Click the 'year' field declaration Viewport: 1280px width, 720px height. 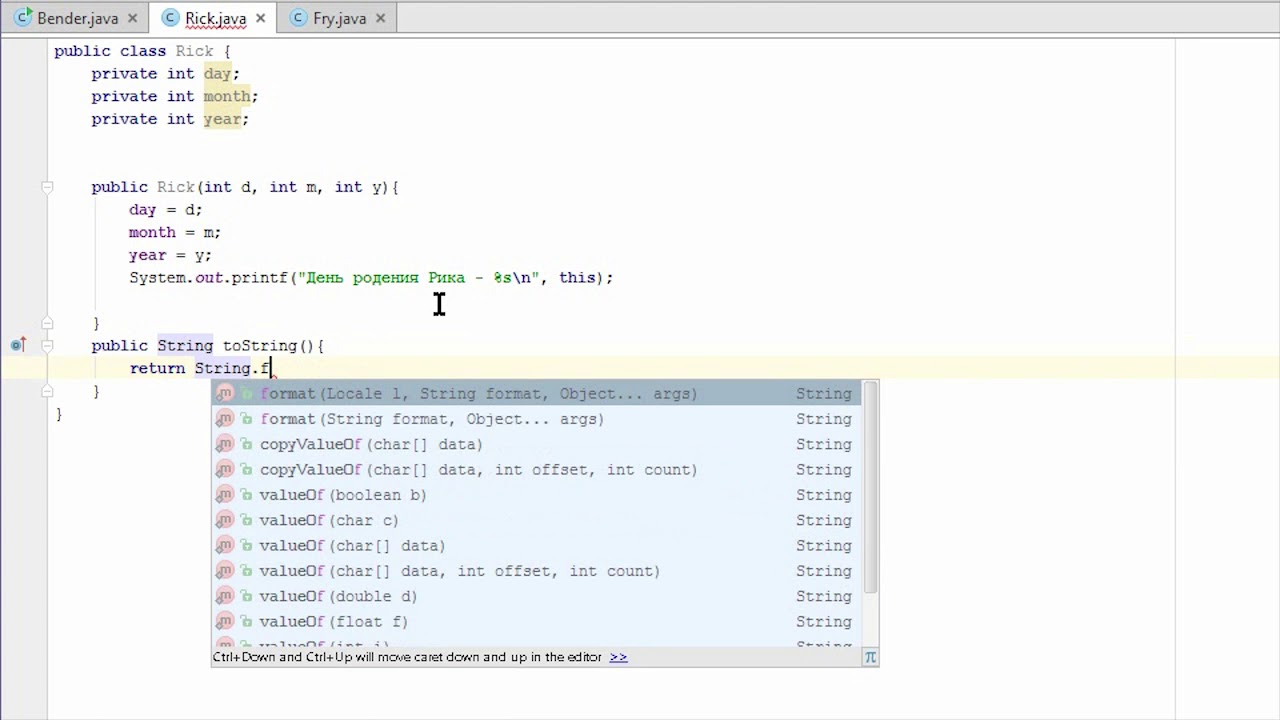pos(222,119)
